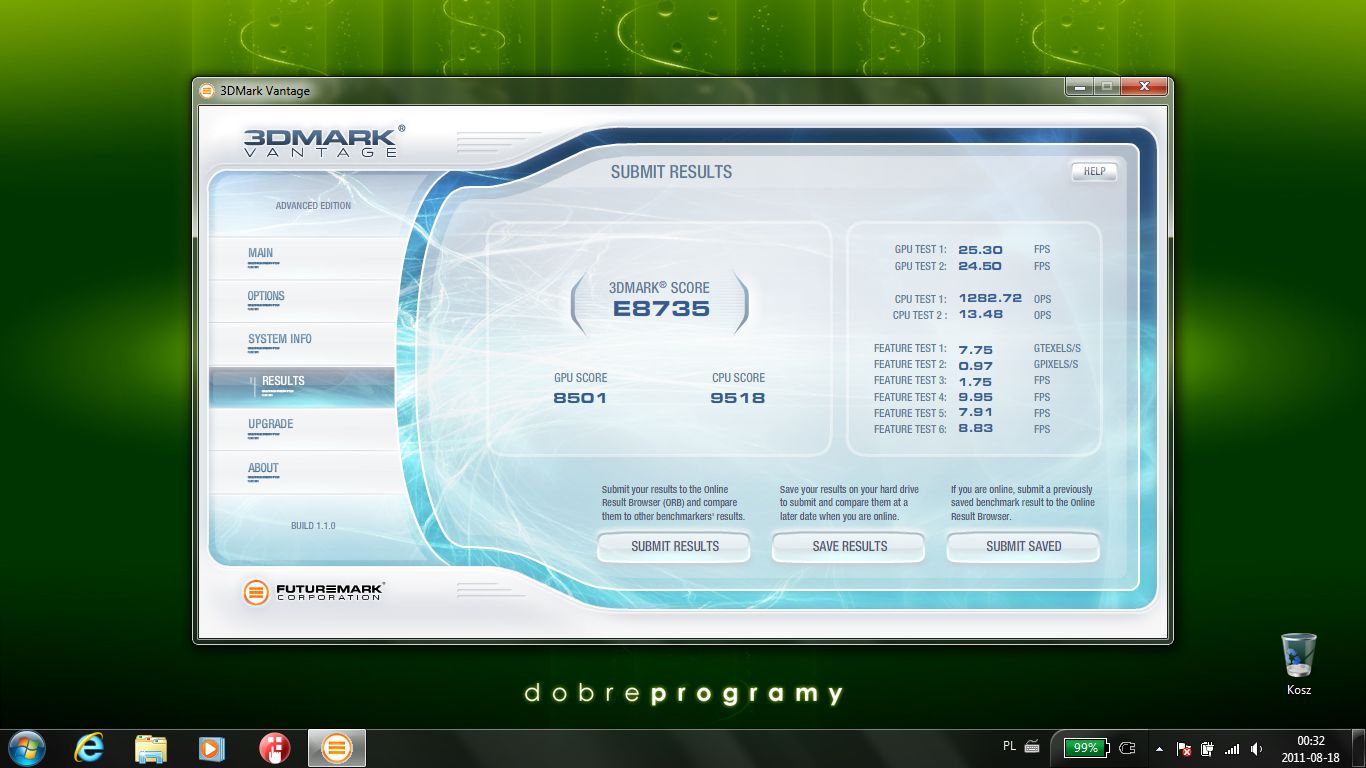
Task: Click the 3DMark Vantage taskbar button
Action: 337,748
